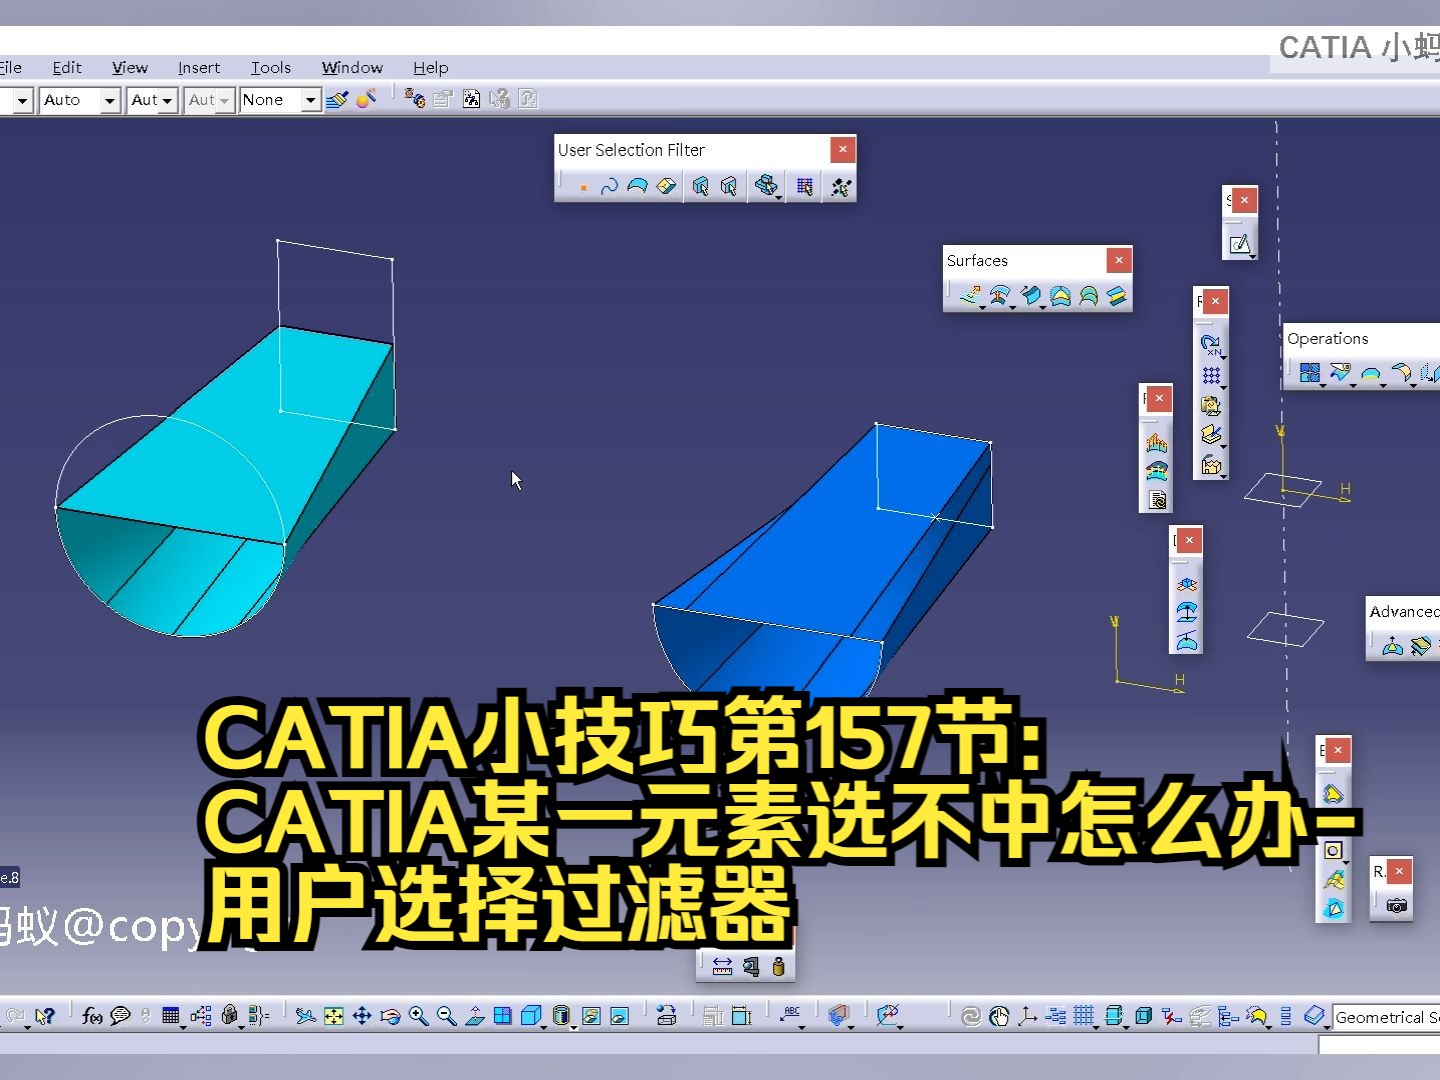
Task: Select the Curve Filter icon
Action: point(609,187)
